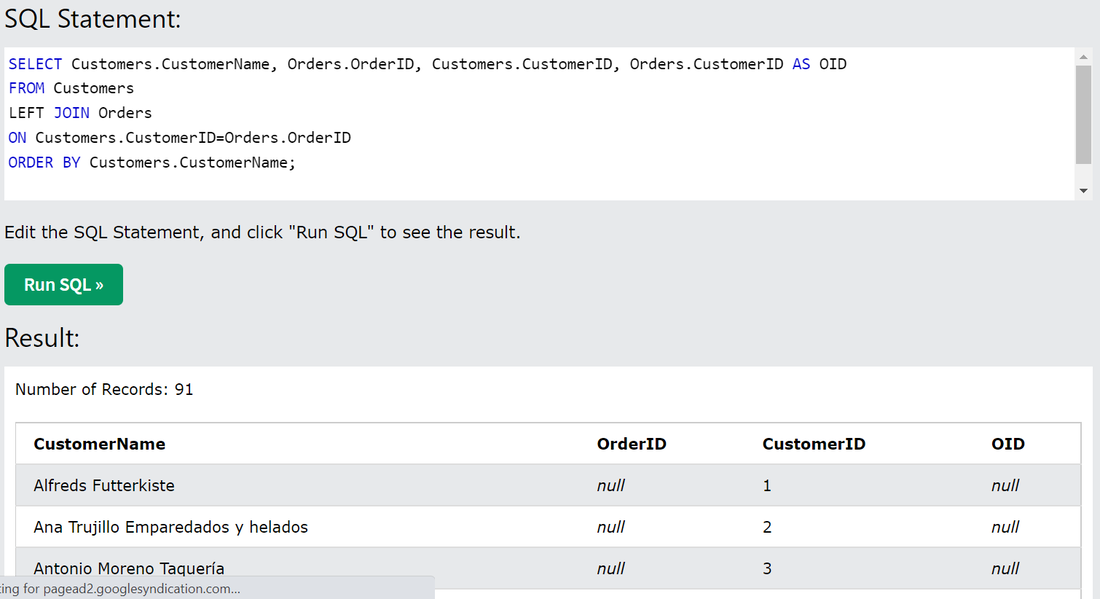Click the FROM Customers line in editor
Screen dimensions: 1100x599
[x=71, y=88]
